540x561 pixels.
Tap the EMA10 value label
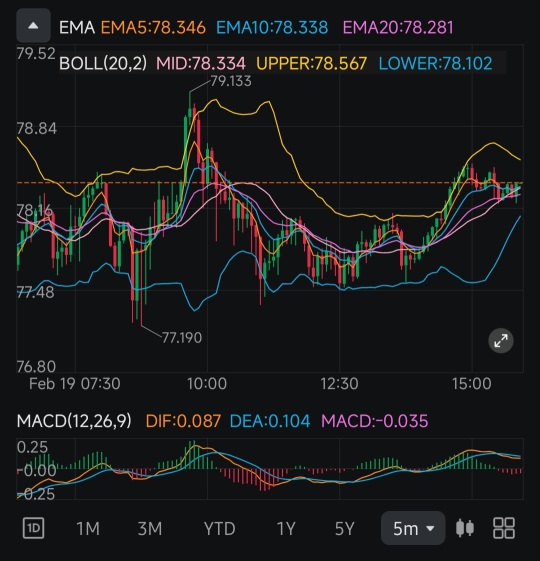point(272,28)
